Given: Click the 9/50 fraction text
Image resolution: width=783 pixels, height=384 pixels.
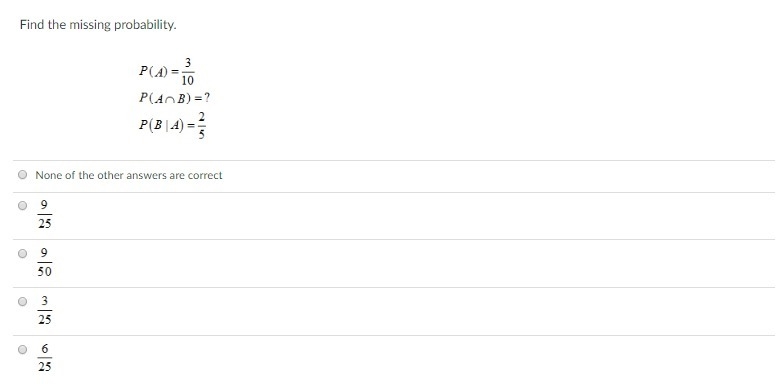Looking at the screenshot, I should click(x=44, y=262).
